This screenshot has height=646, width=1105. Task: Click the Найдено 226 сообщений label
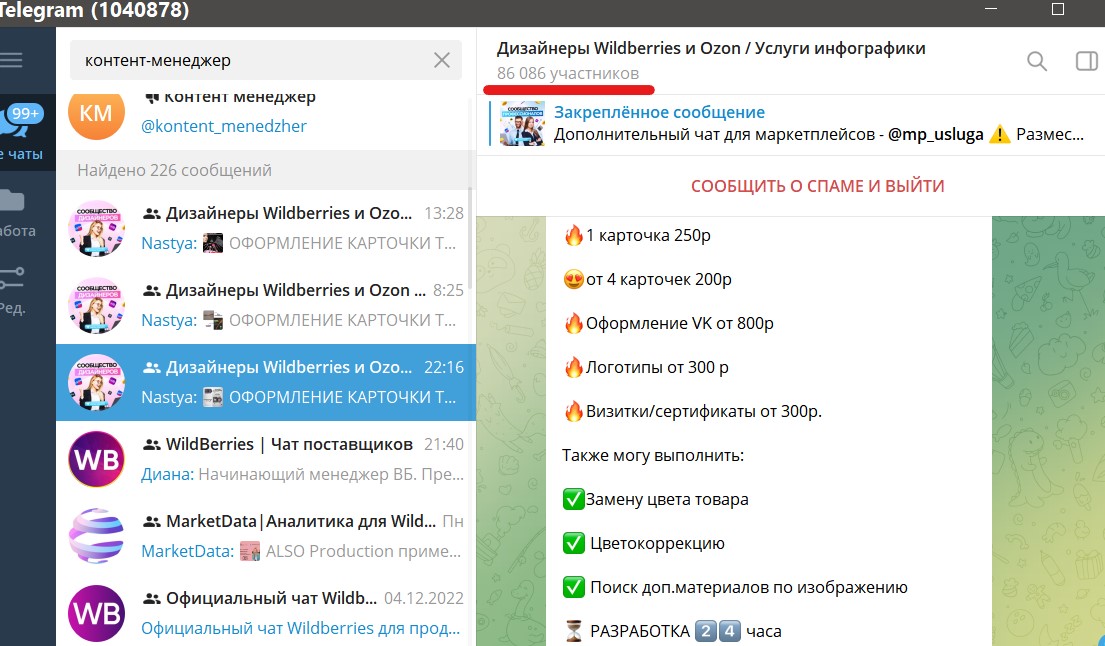(x=174, y=170)
